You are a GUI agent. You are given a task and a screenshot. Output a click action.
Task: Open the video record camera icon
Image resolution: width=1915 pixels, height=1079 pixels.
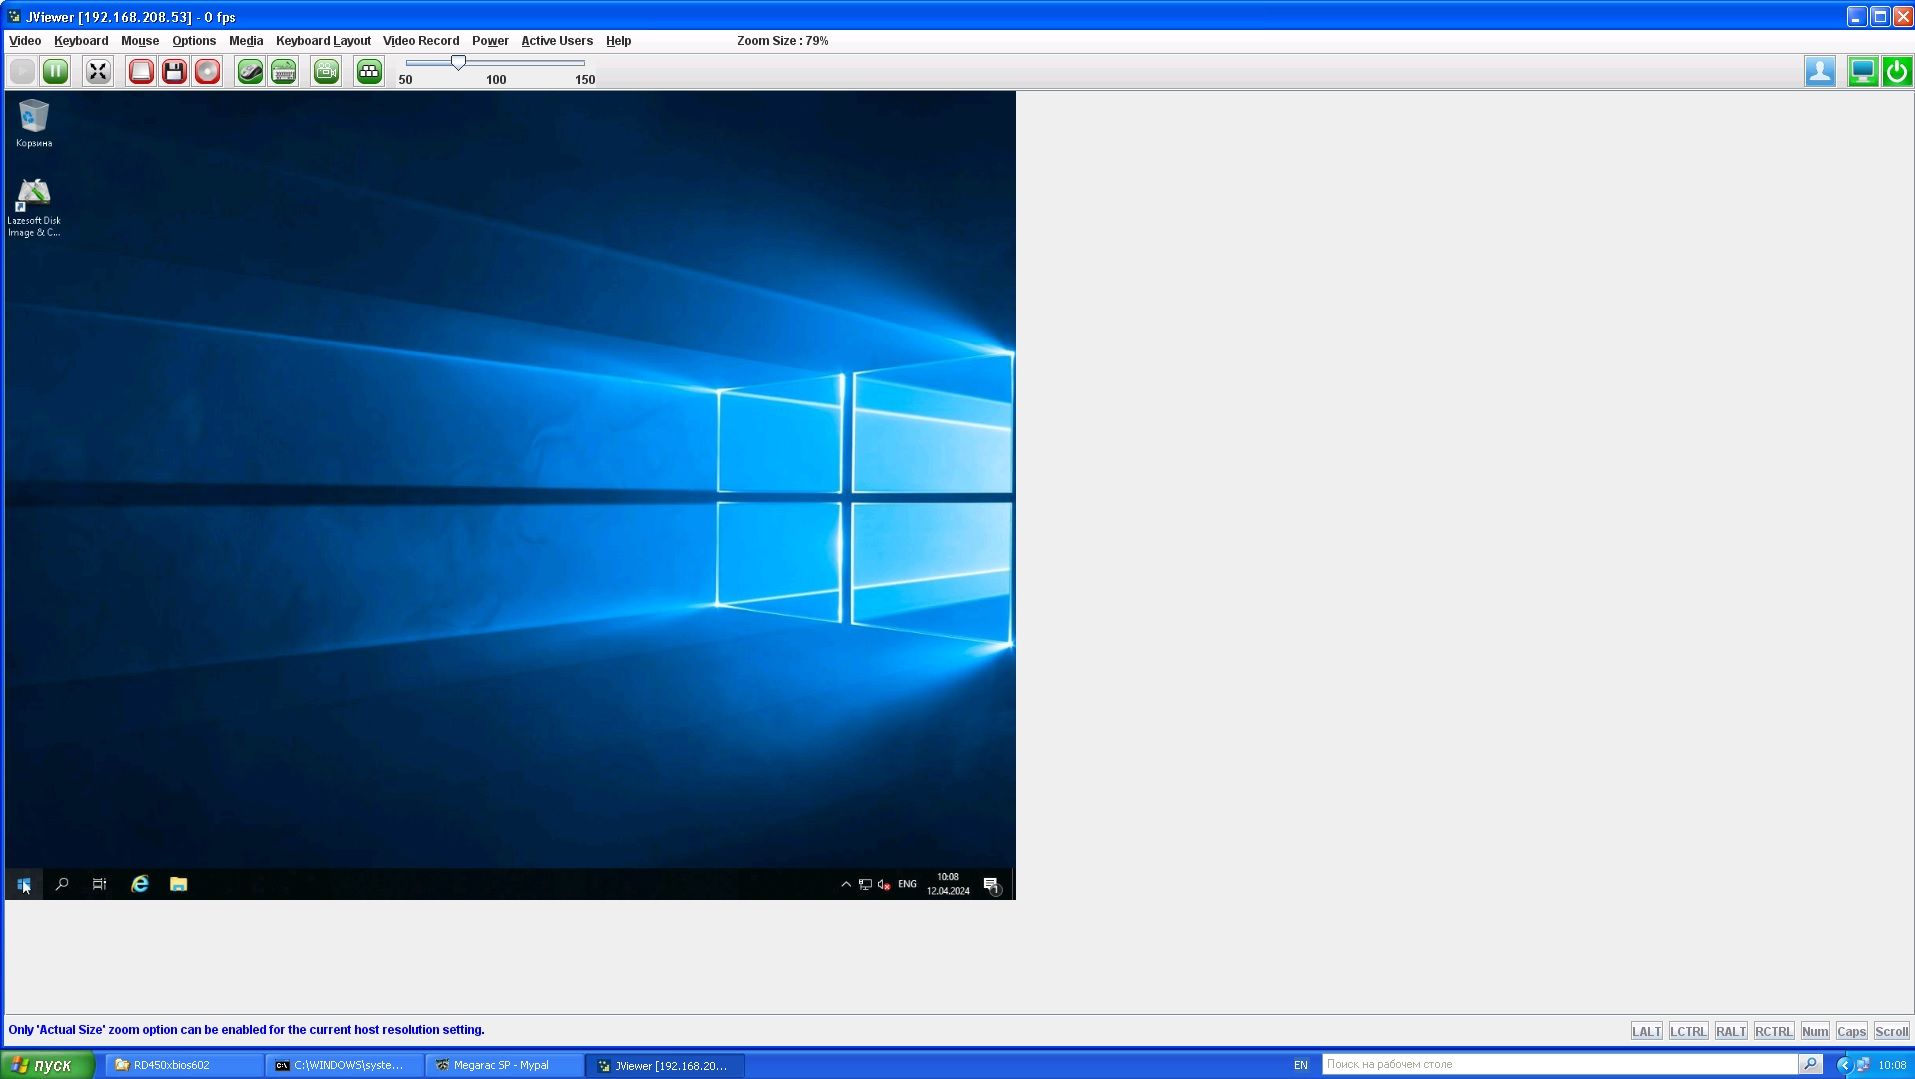[x=326, y=71]
